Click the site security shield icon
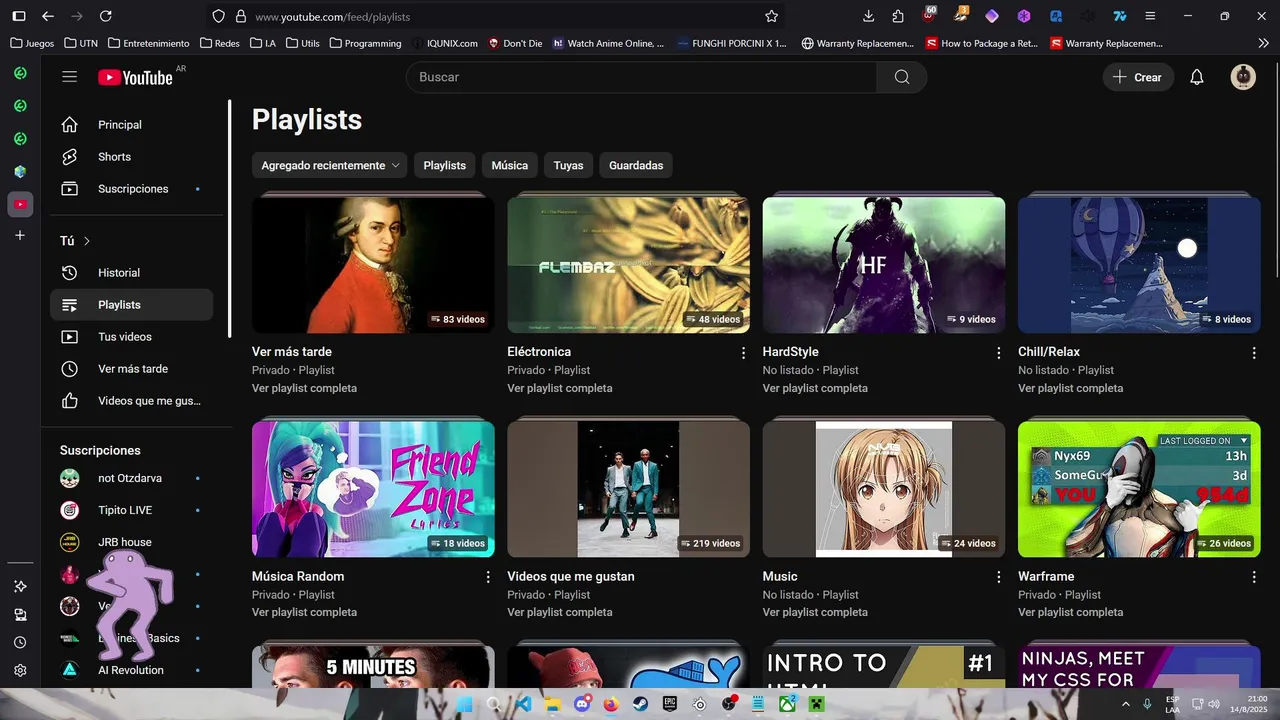This screenshot has width=1280, height=720. (219, 16)
